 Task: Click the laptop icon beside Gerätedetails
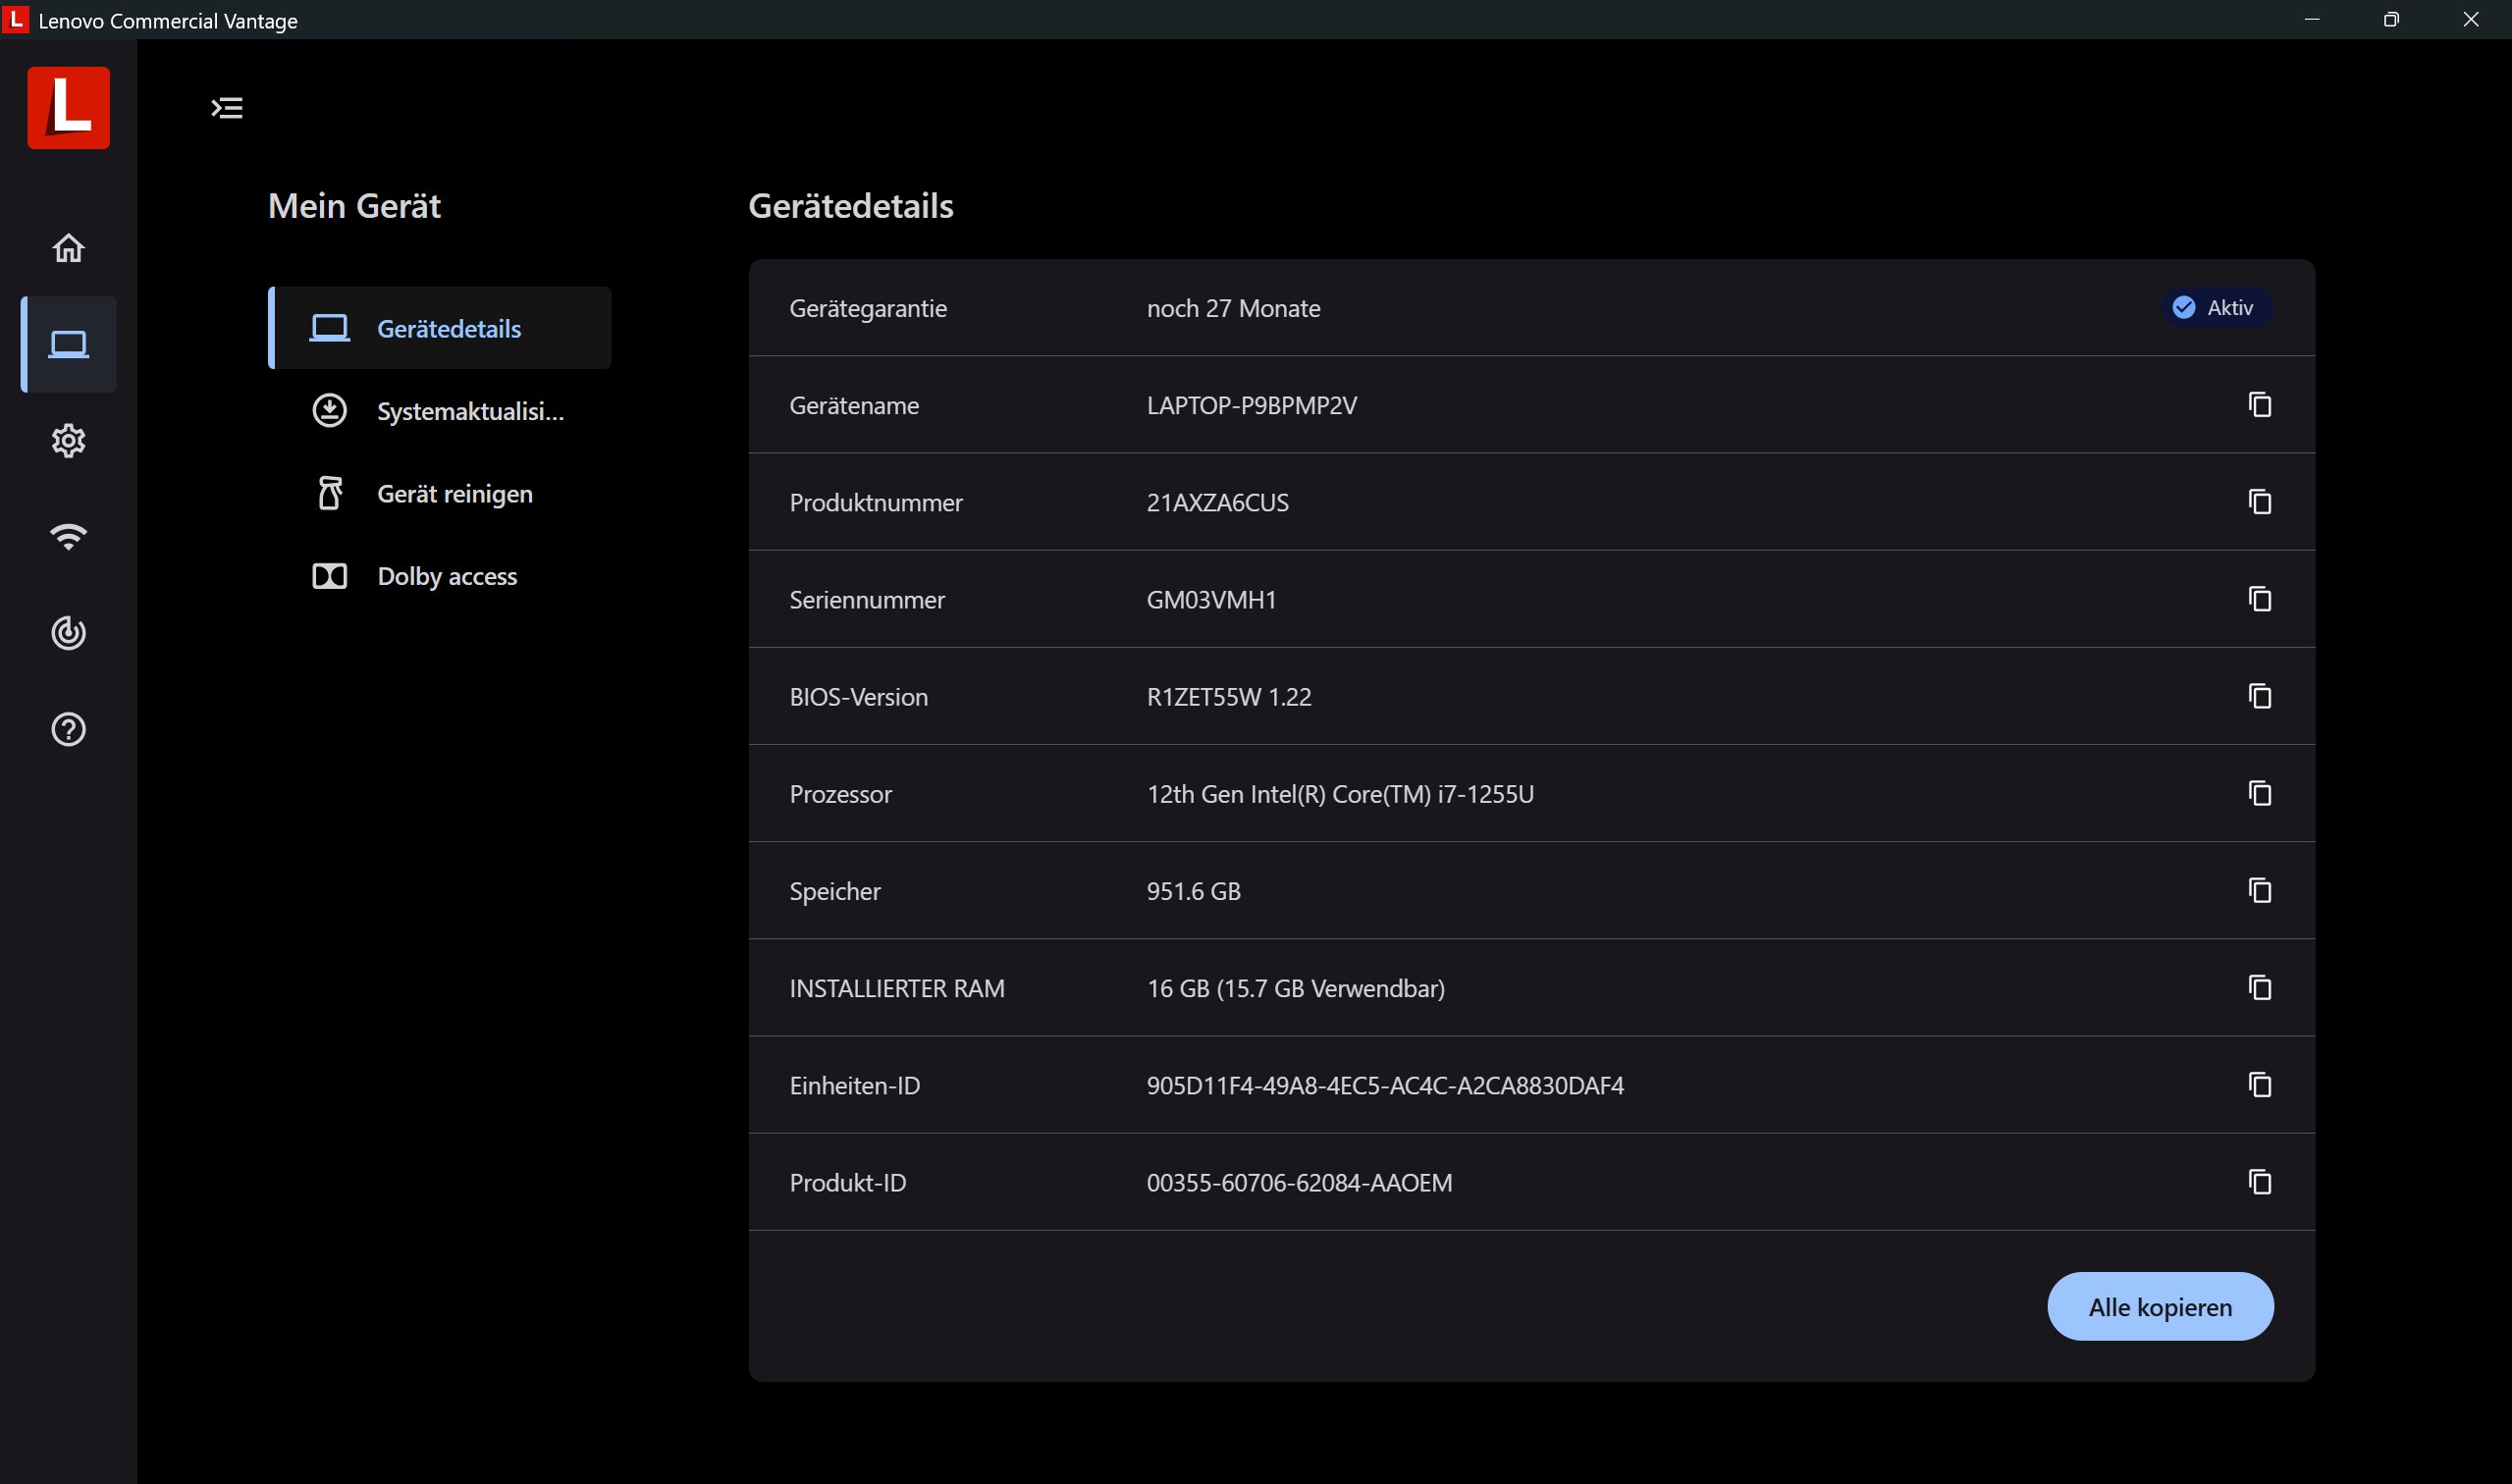pos(329,328)
